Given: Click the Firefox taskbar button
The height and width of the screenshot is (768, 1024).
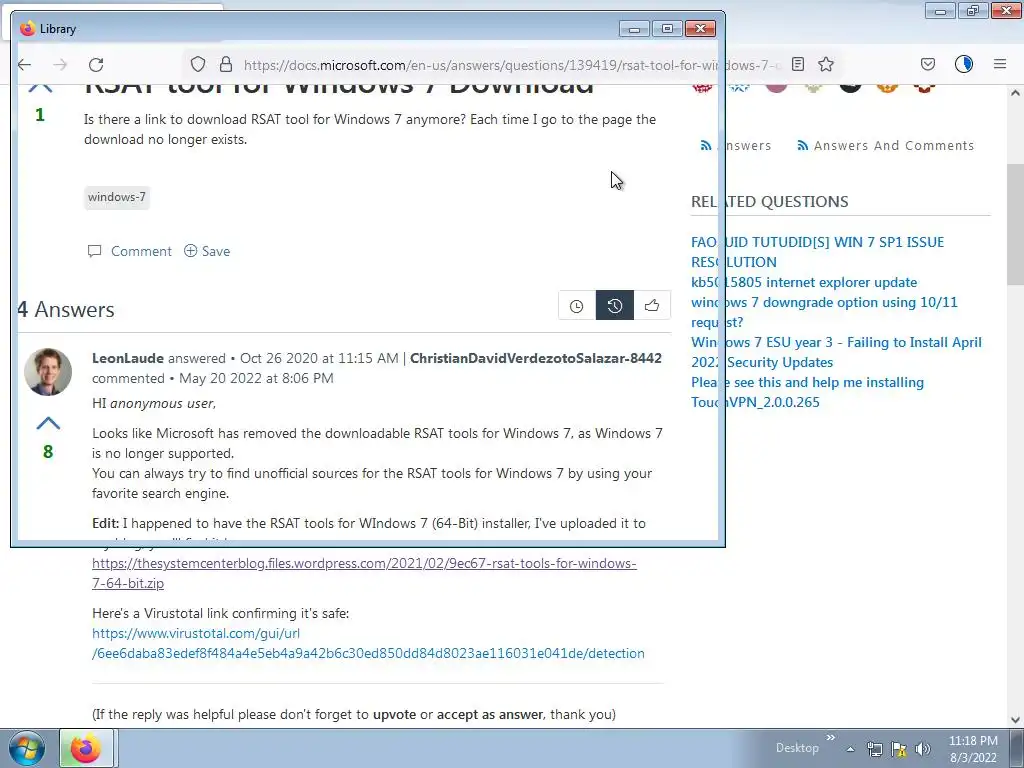Looking at the screenshot, I should (87, 748).
